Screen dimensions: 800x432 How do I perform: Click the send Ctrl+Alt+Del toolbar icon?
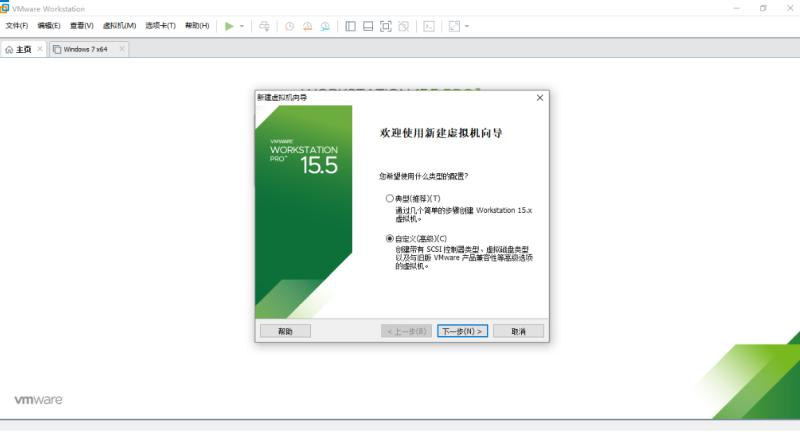(x=264, y=26)
